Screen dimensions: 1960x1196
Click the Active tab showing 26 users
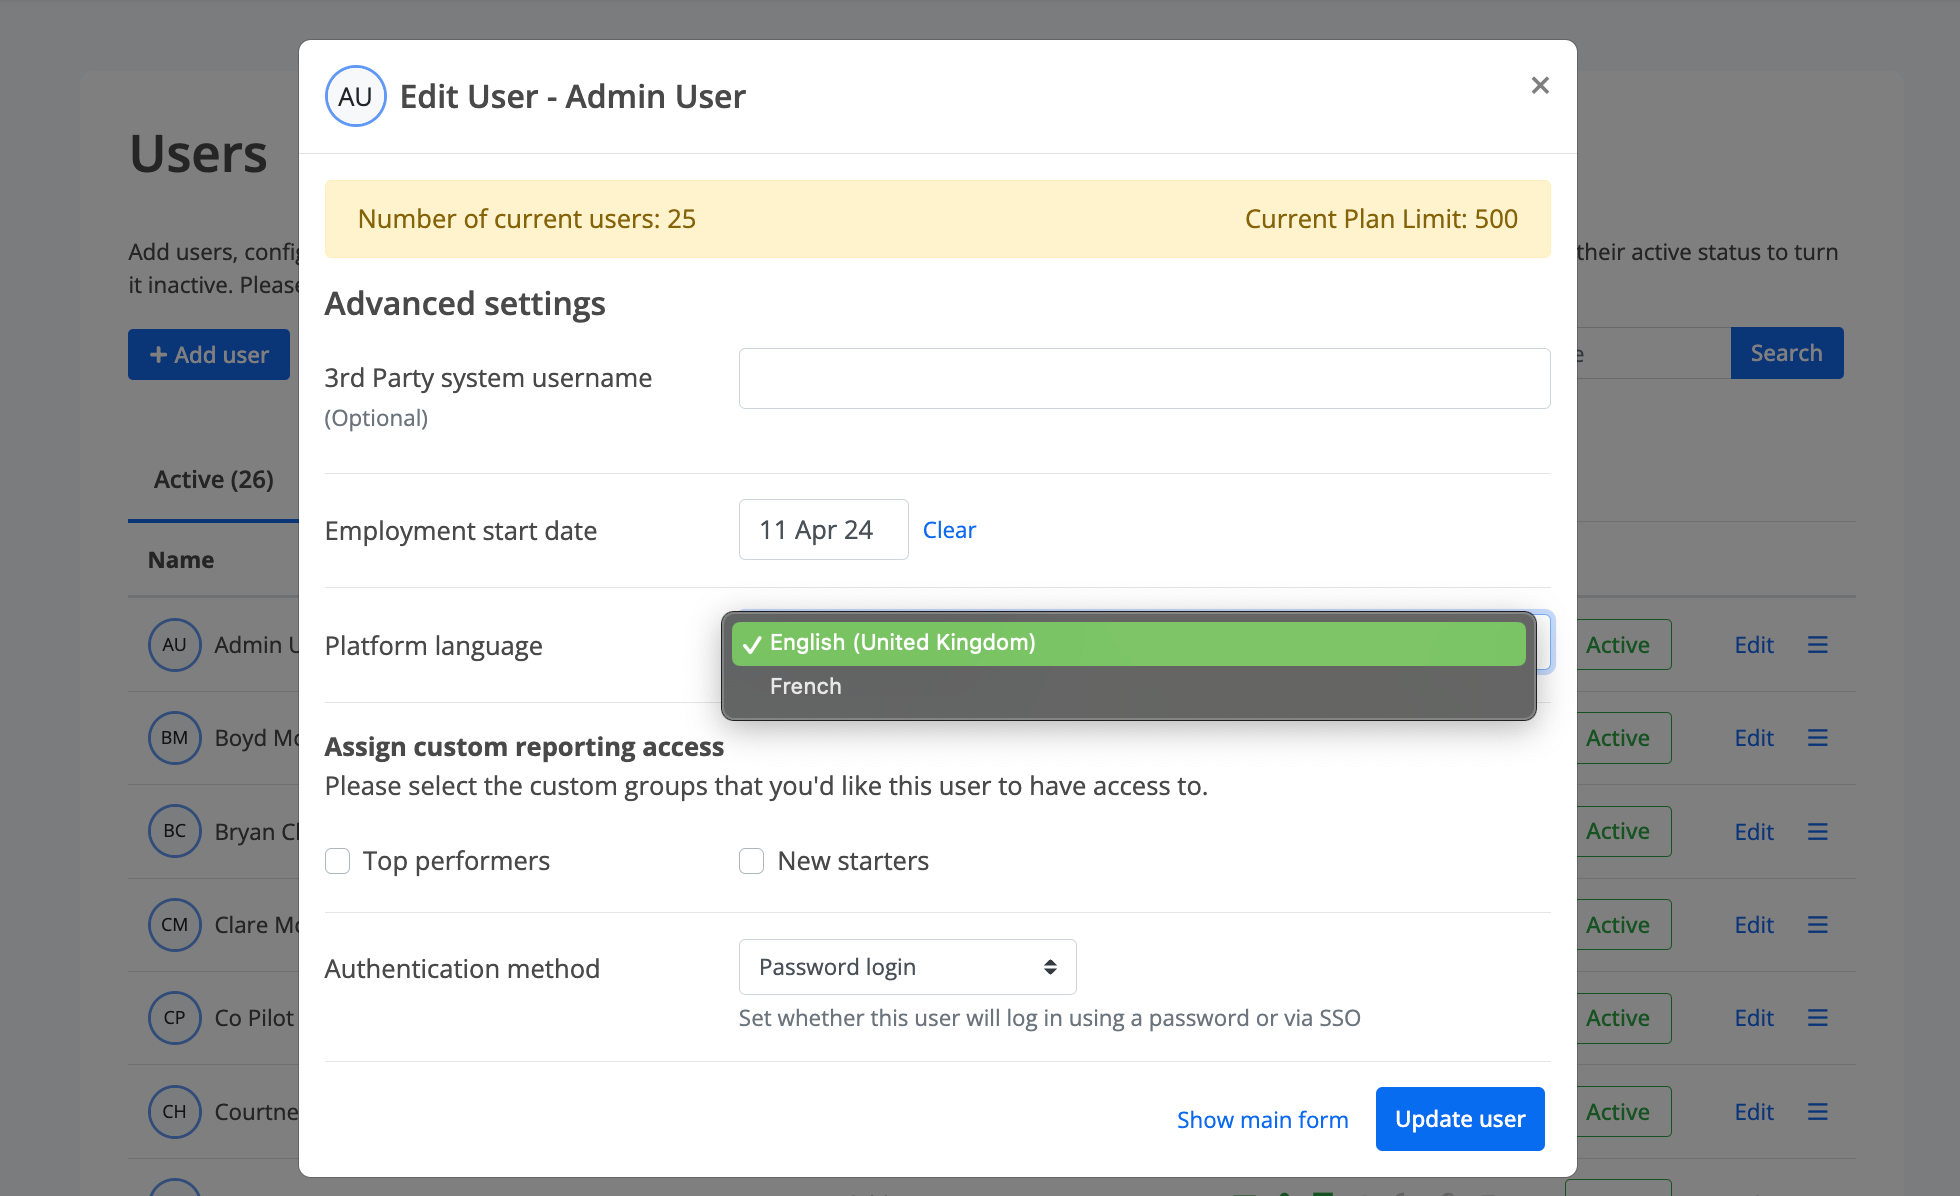213,480
